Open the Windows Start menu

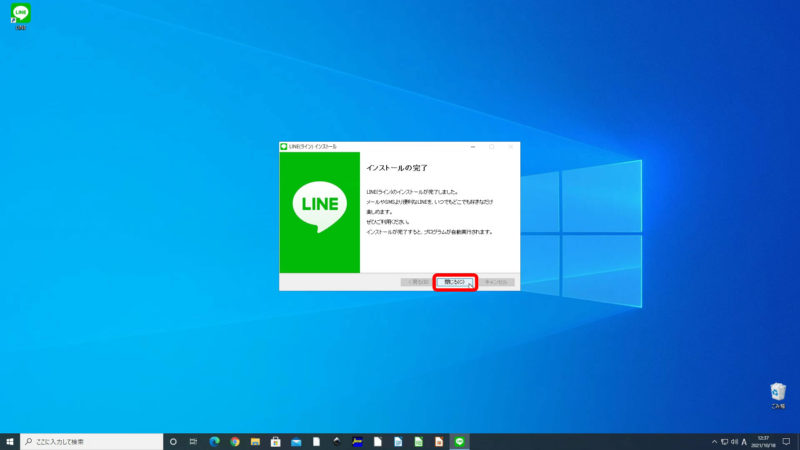[x=10, y=441]
